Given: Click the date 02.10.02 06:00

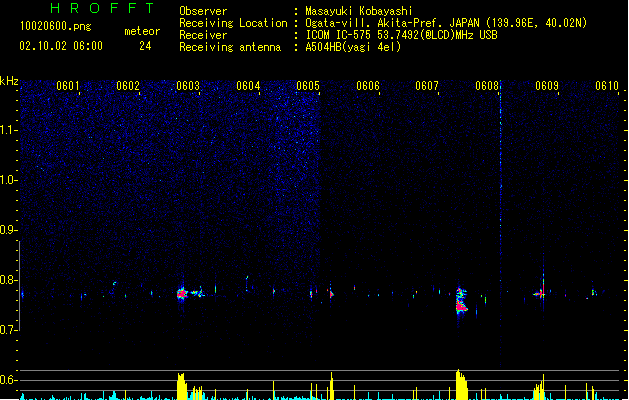Looking at the screenshot, I should (61, 46).
